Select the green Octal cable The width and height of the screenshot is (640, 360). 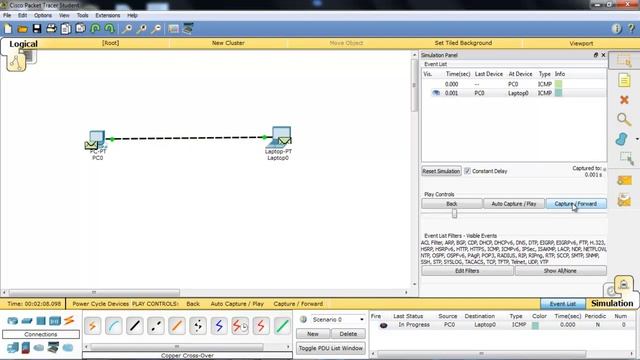pyautogui.click(x=282, y=326)
